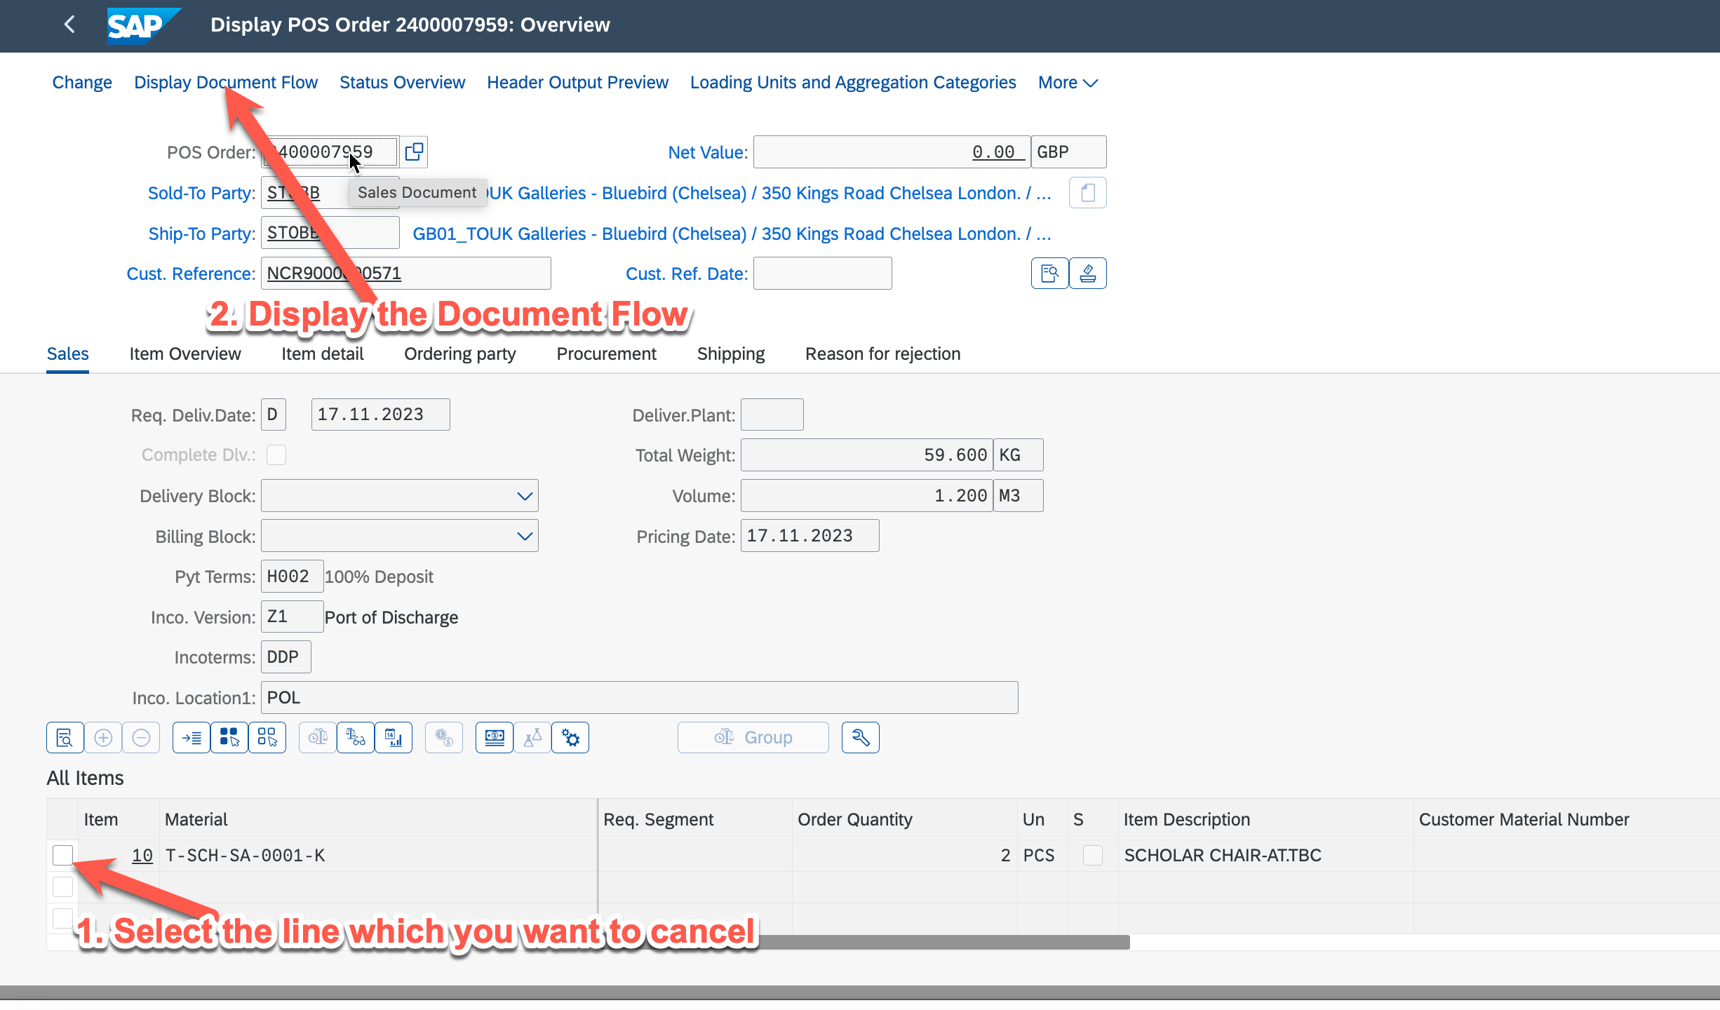Toggle the Complete Dlv. checkbox
Image resolution: width=1720 pixels, height=1010 pixels.
click(x=277, y=454)
